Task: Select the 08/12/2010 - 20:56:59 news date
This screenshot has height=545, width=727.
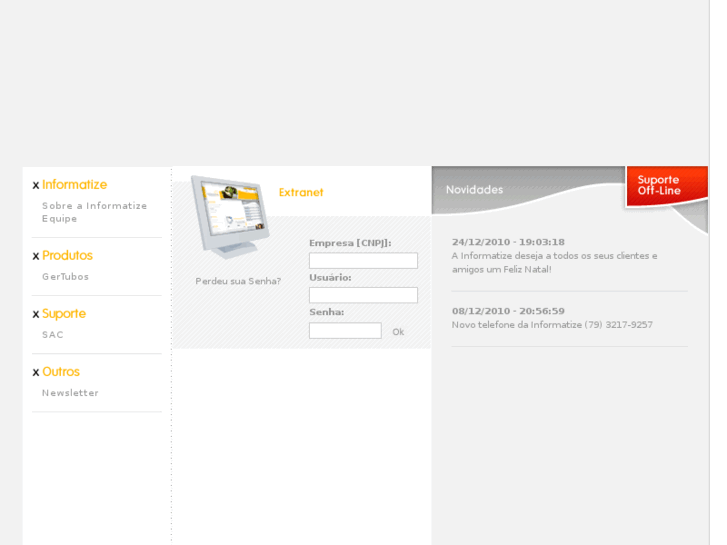Action: [x=508, y=311]
